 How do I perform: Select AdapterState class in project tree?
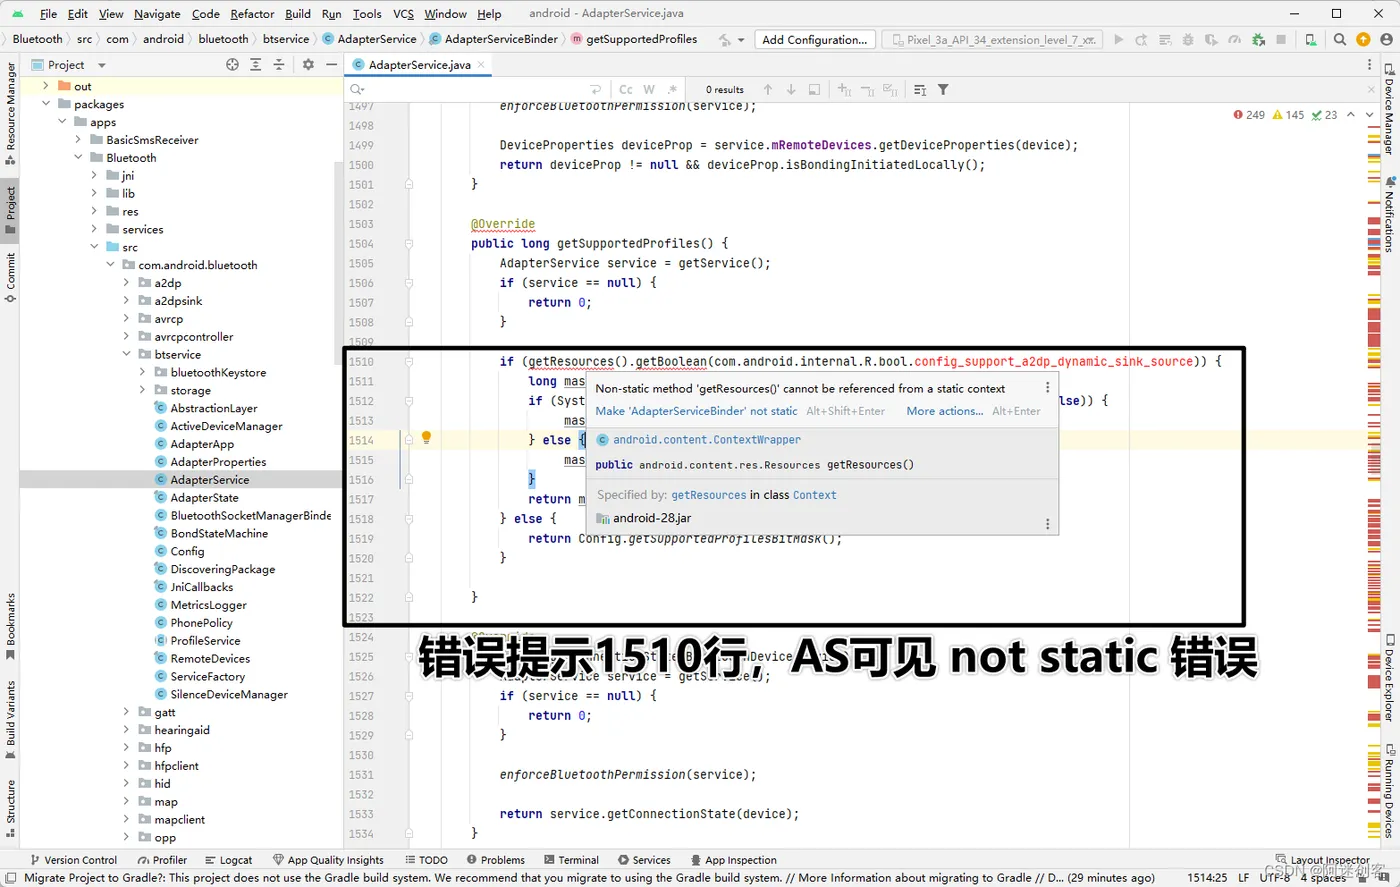point(204,497)
